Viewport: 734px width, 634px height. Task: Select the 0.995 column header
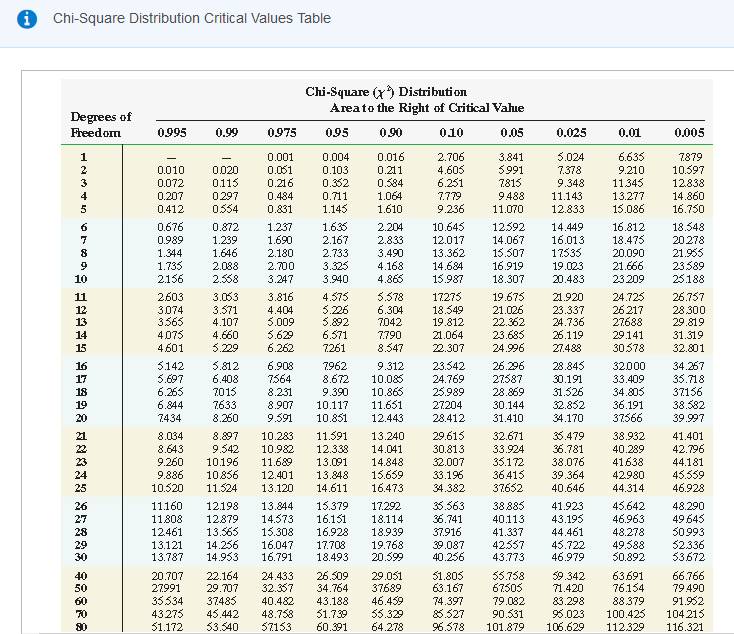coord(172,133)
